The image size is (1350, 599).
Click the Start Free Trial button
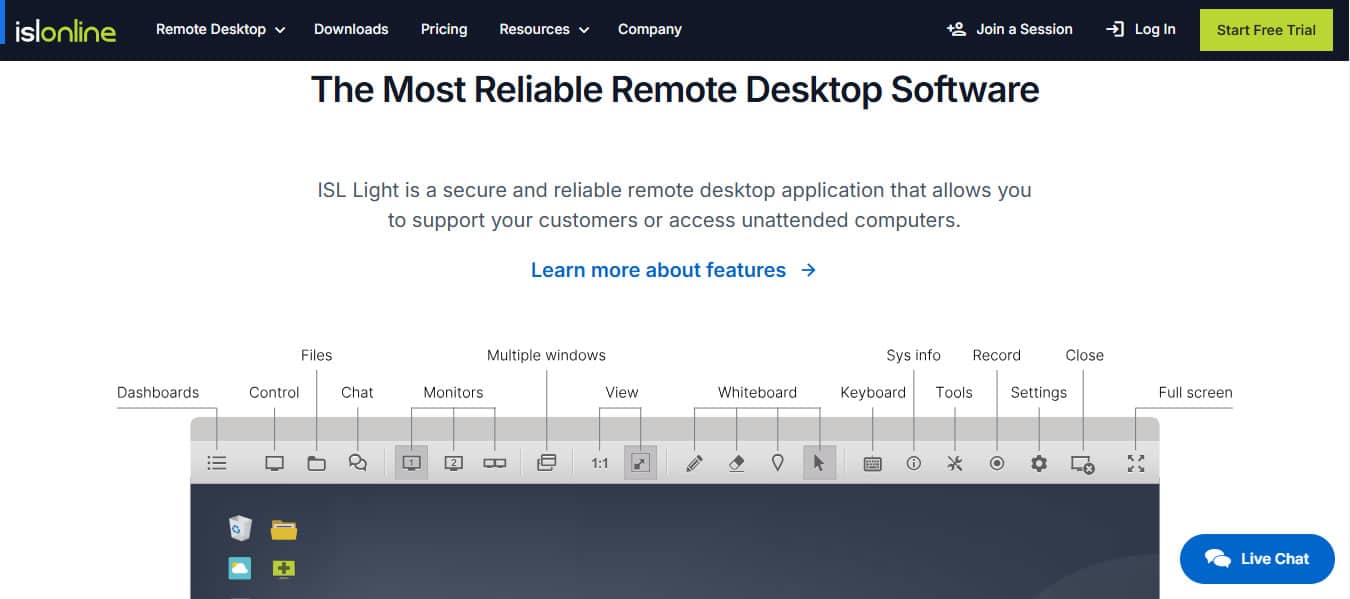pos(1266,30)
